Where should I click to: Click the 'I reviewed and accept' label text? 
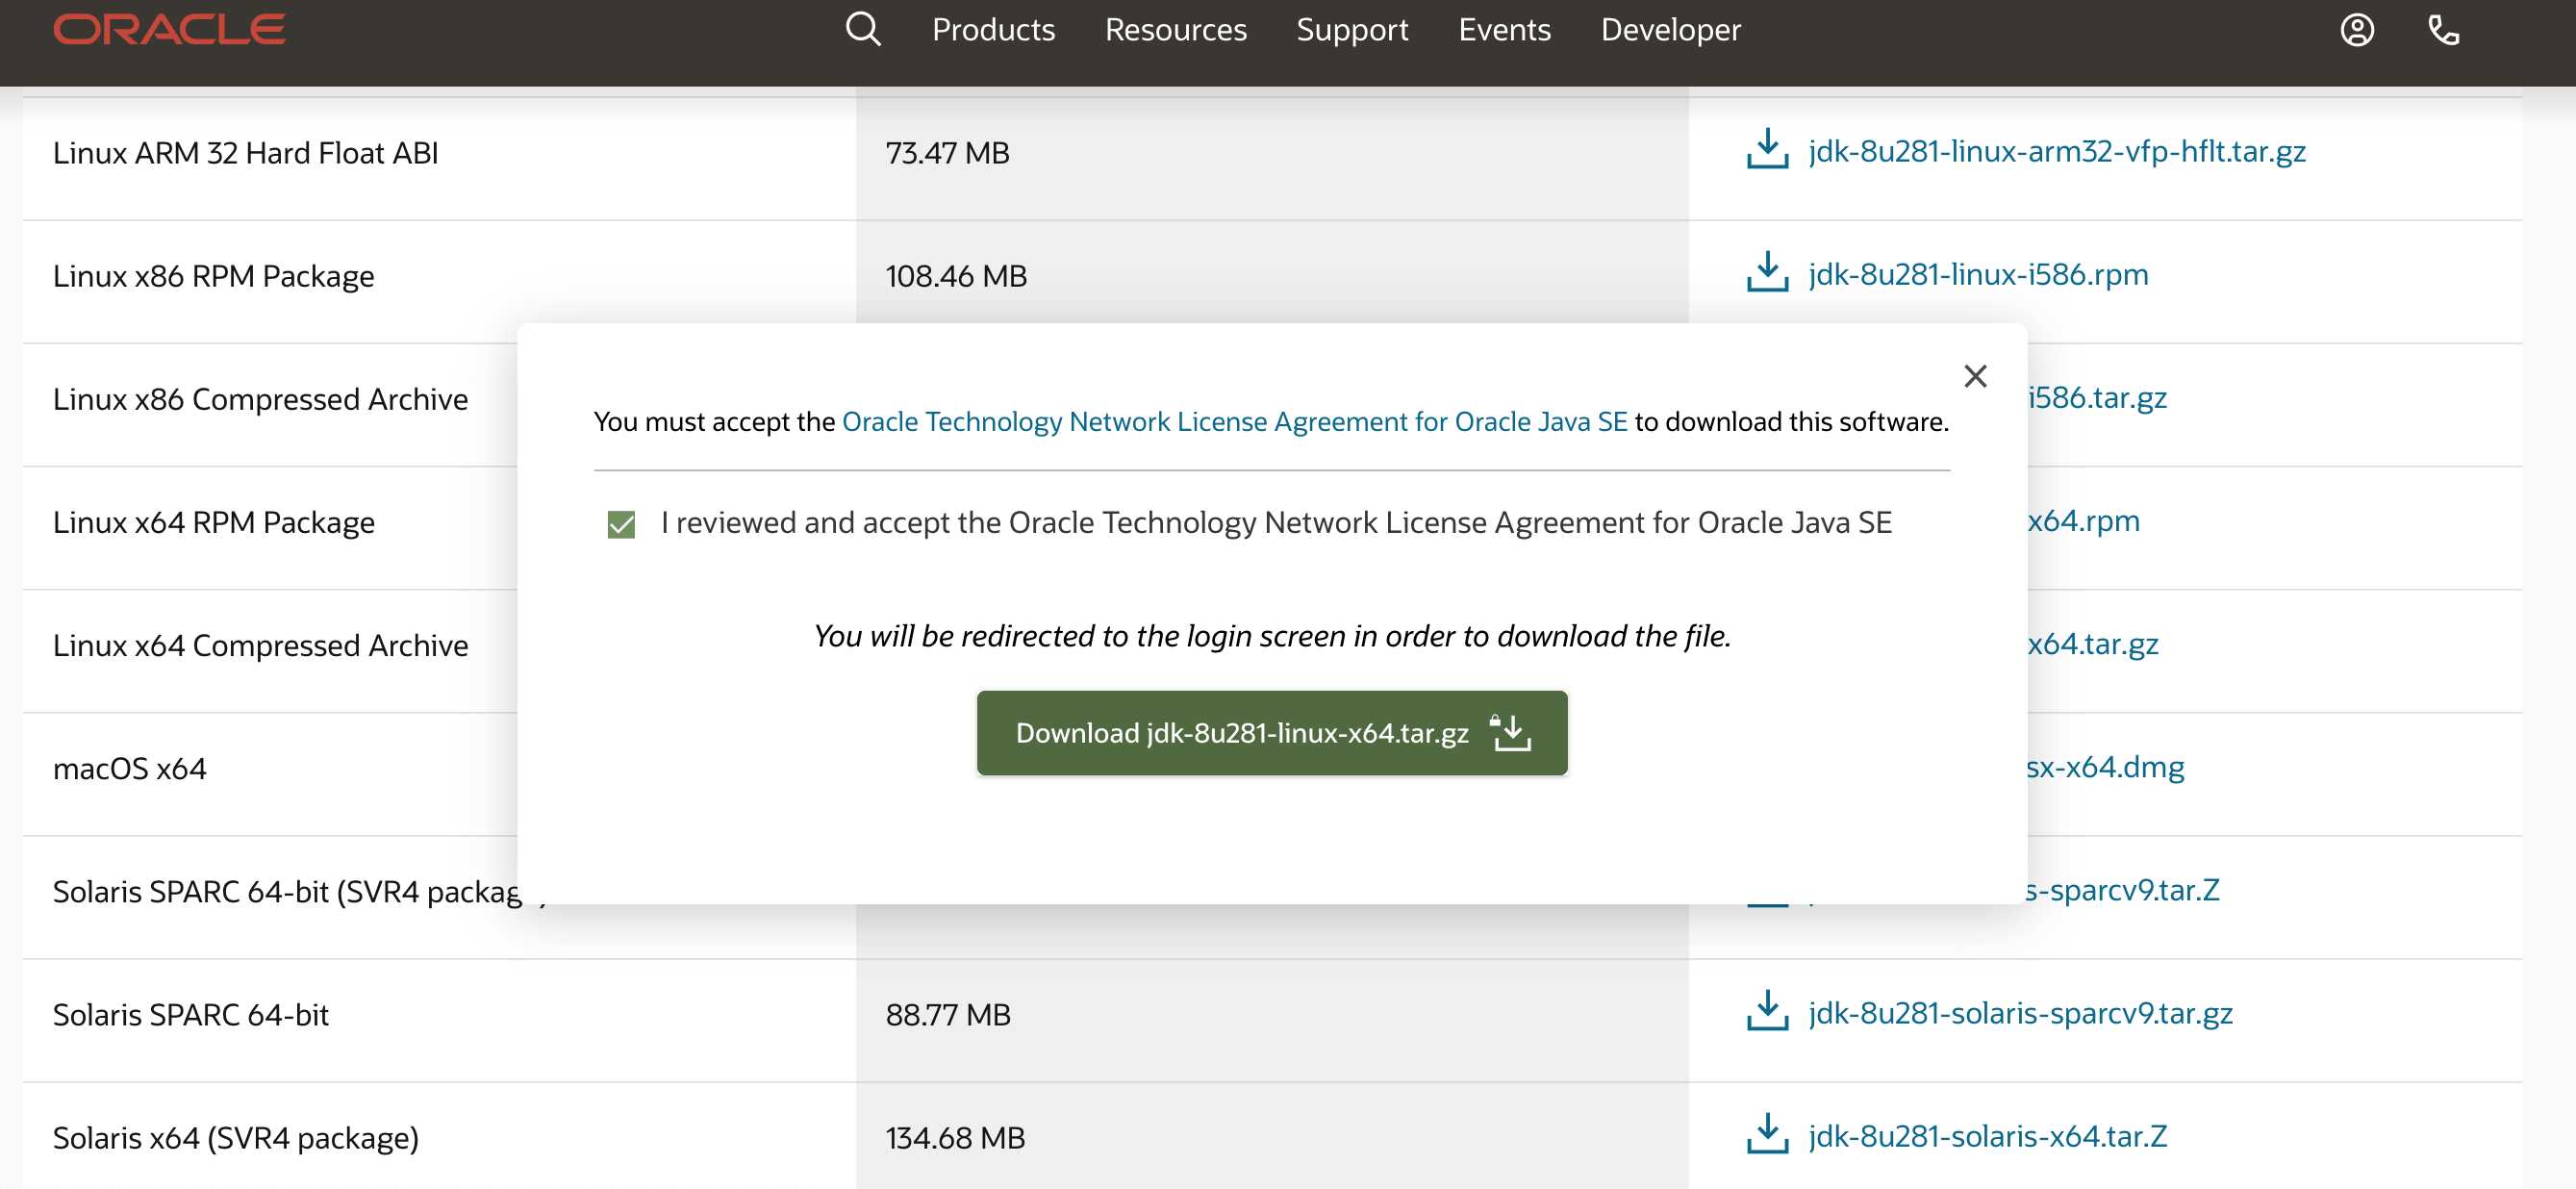click(x=1276, y=522)
